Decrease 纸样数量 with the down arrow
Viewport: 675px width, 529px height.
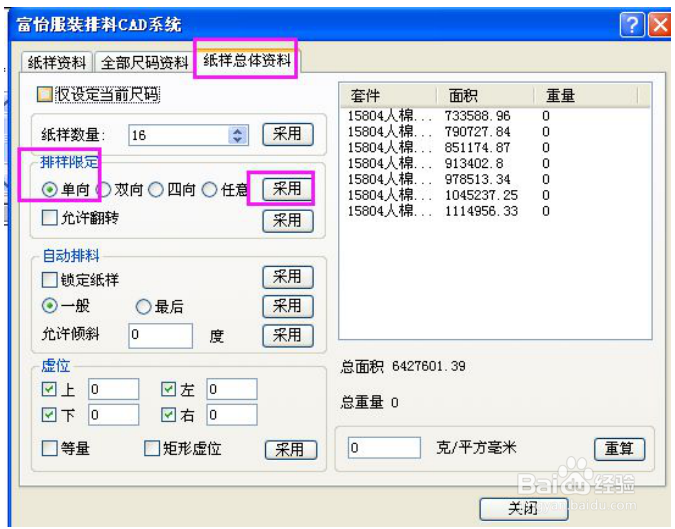click(238, 140)
